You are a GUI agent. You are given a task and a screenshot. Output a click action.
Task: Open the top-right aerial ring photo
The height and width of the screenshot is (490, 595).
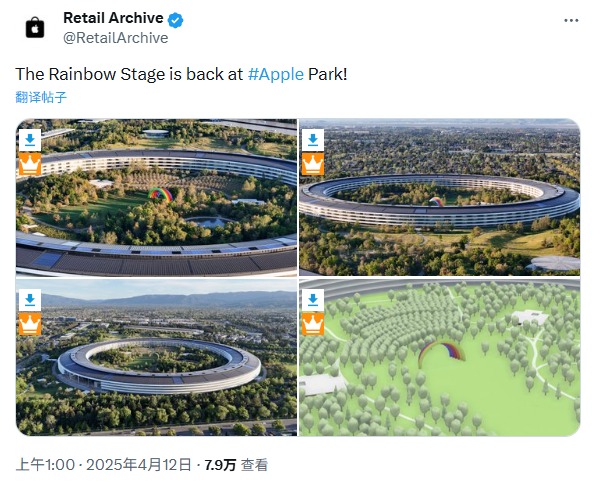439,197
